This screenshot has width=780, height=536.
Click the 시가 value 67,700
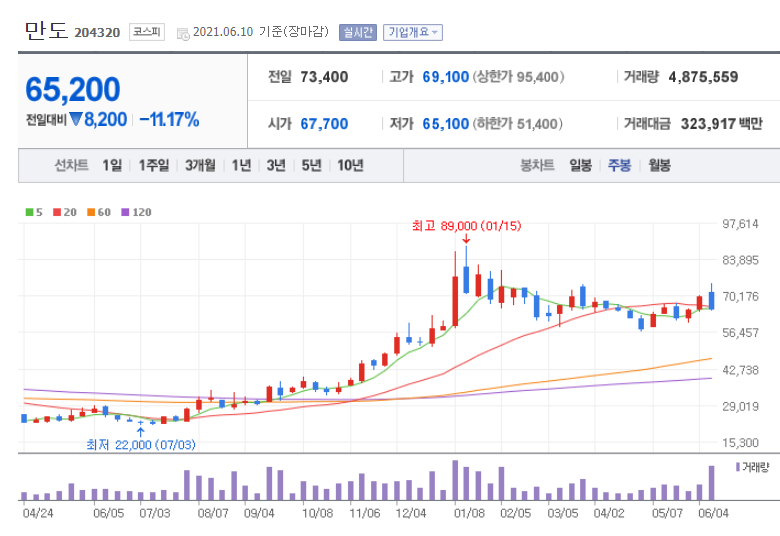(324, 124)
